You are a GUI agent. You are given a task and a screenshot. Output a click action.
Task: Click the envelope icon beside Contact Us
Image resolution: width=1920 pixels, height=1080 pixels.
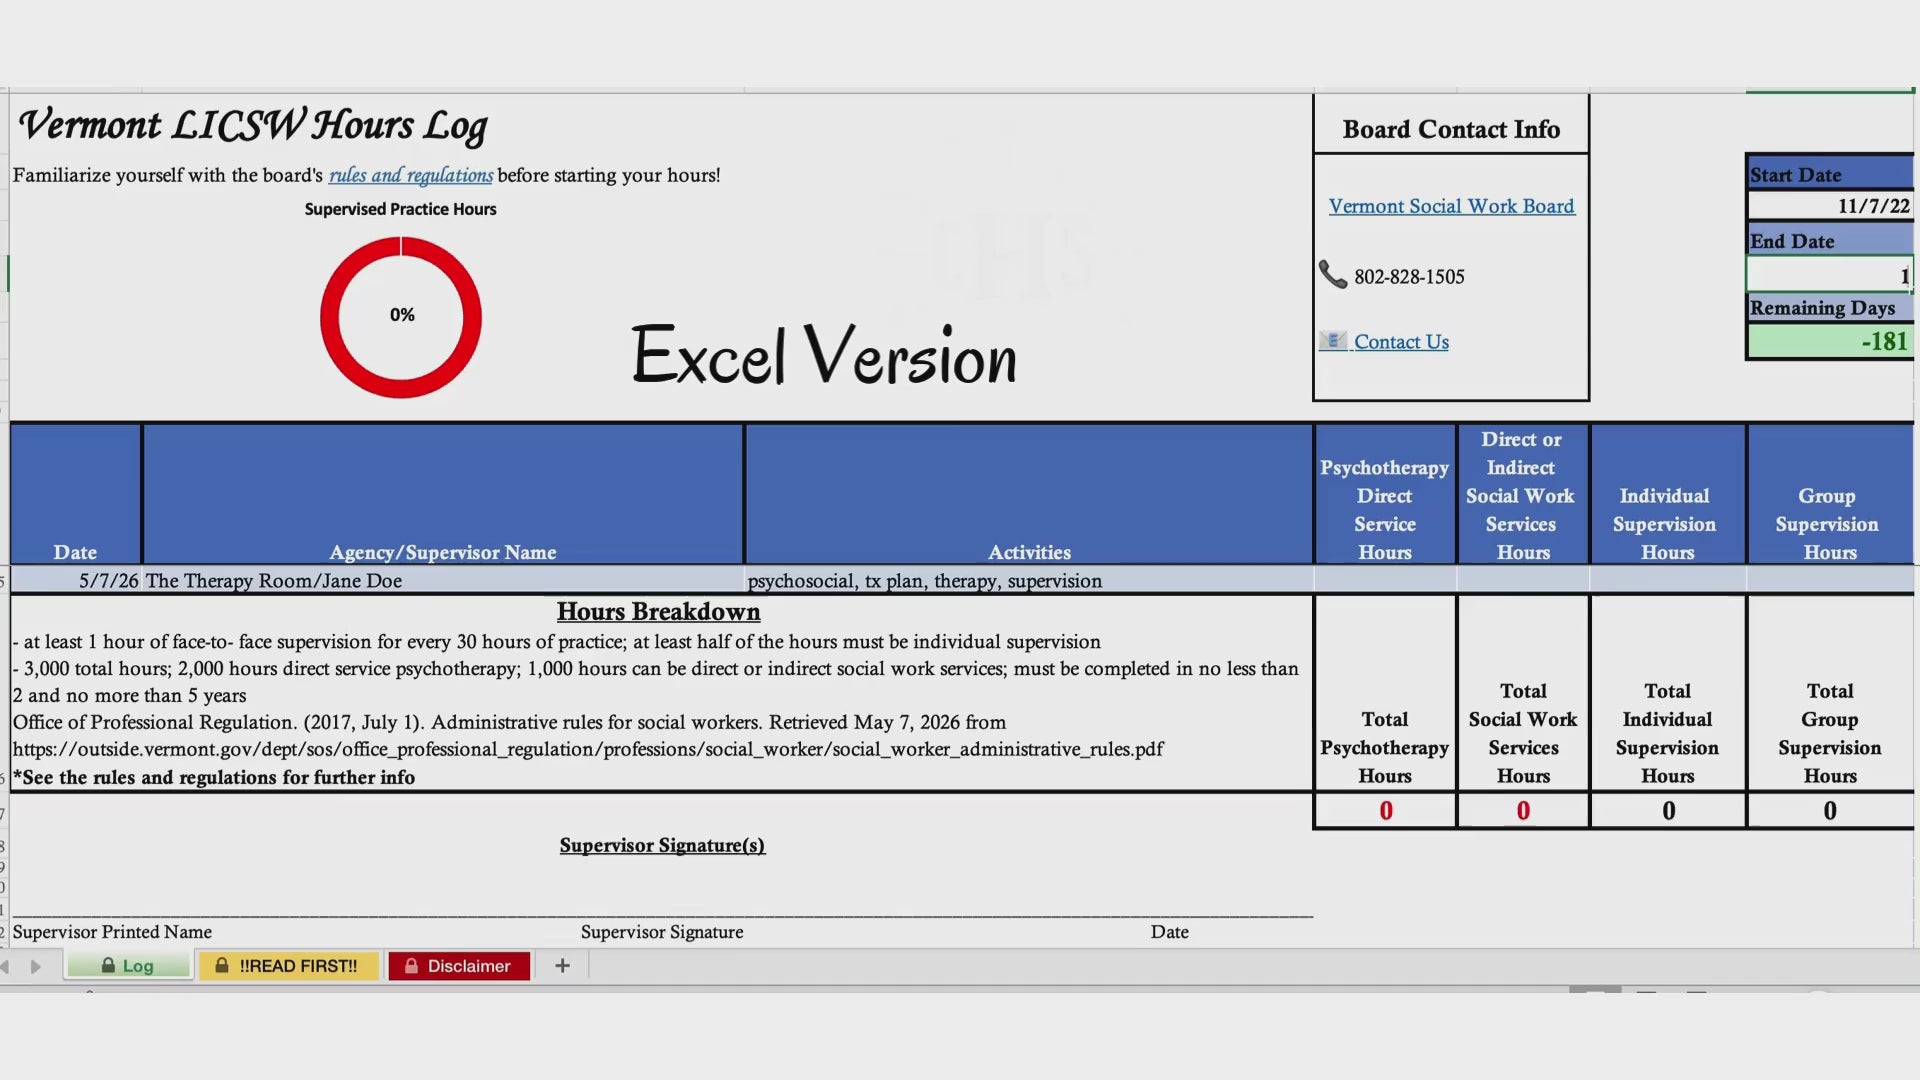click(1333, 341)
